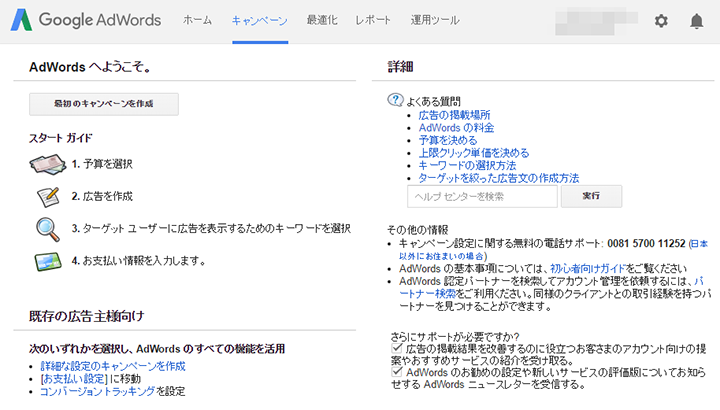The width and height of the screenshot is (720, 410).
Task: Select the キャンペーン tab
Action: [260, 21]
